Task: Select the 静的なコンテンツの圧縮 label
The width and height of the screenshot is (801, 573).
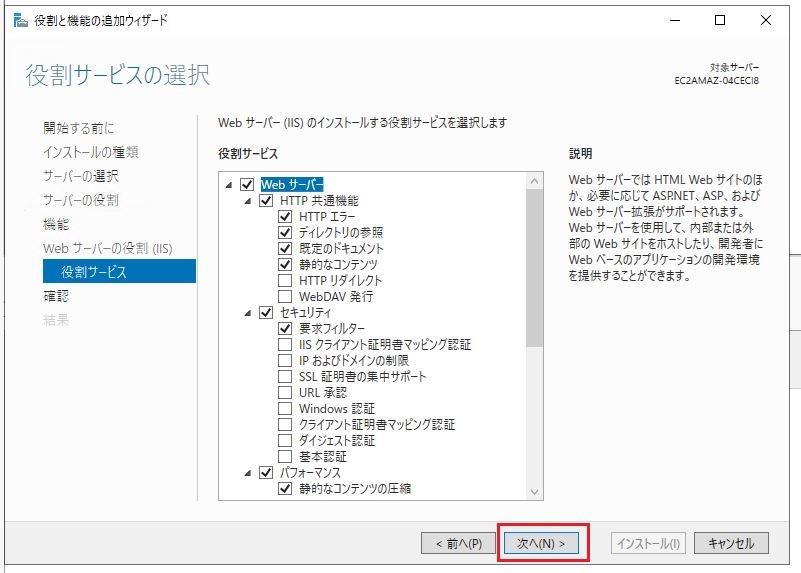Action: click(x=355, y=489)
